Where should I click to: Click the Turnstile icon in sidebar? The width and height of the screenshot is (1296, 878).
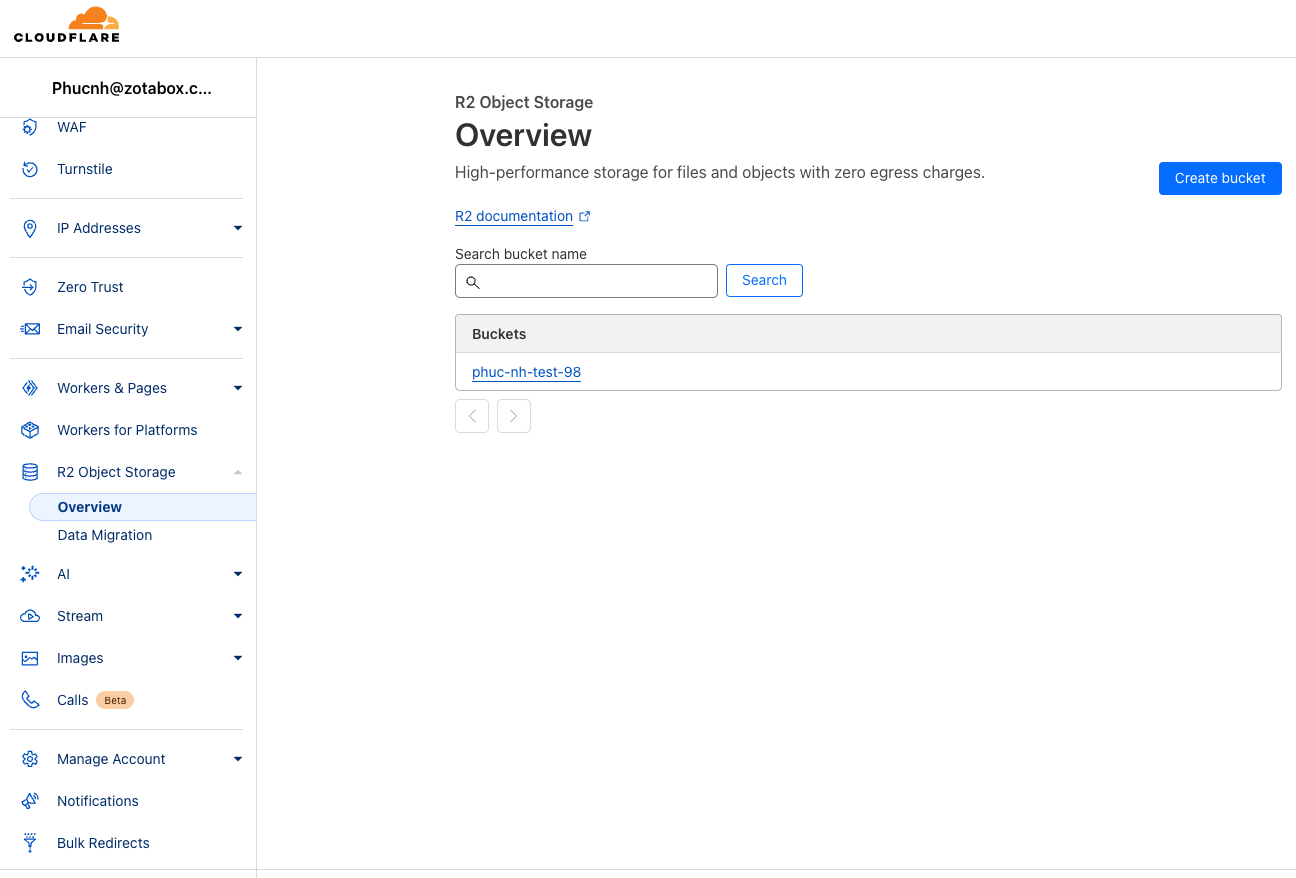tap(30, 169)
